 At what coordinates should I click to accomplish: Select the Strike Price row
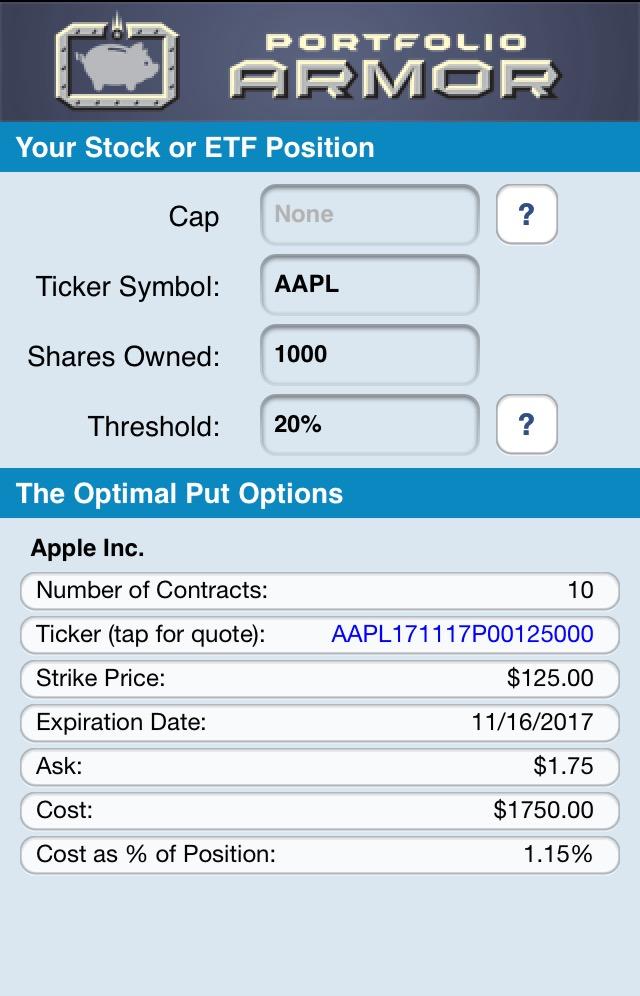(x=320, y=678)
